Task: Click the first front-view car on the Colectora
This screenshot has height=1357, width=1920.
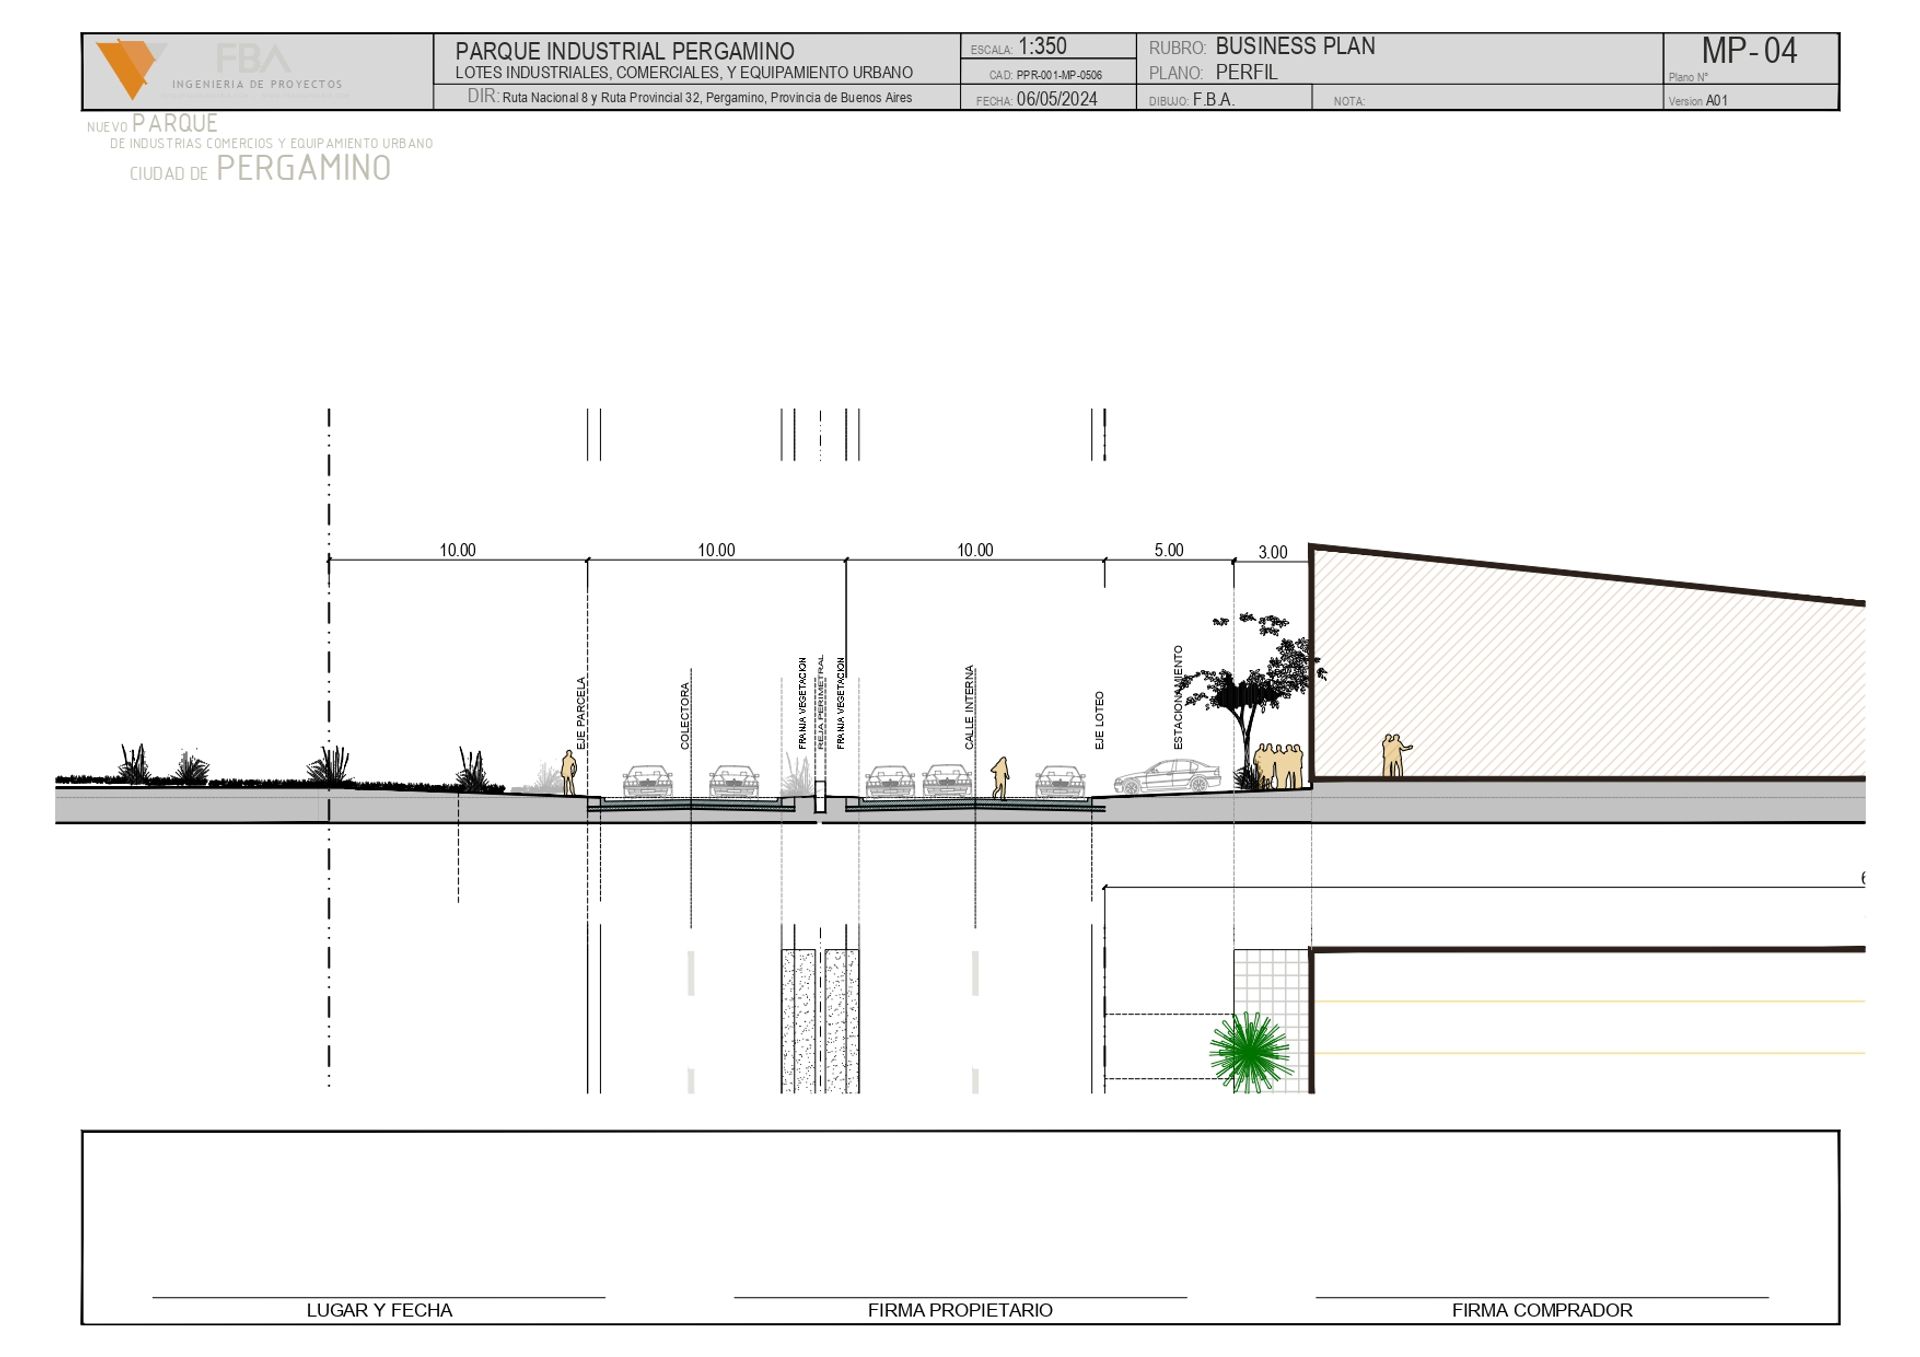Action: click(647, 781)
